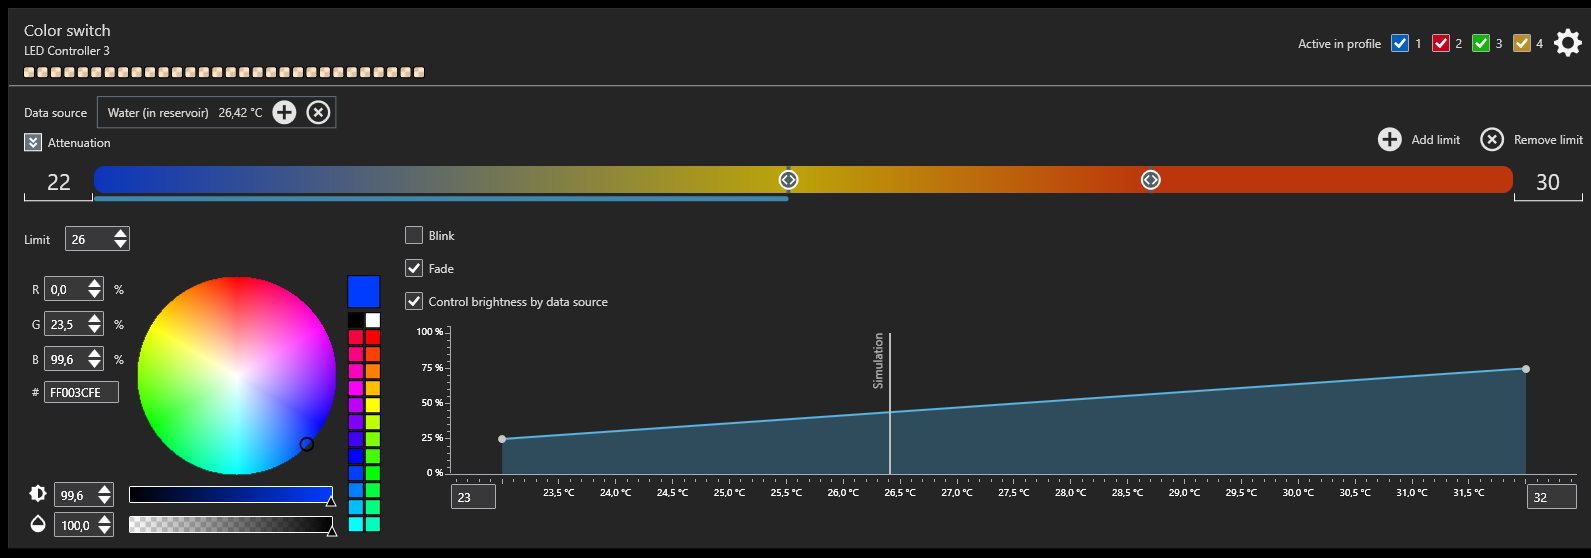Click the brightness slider bar

[230, 495]
